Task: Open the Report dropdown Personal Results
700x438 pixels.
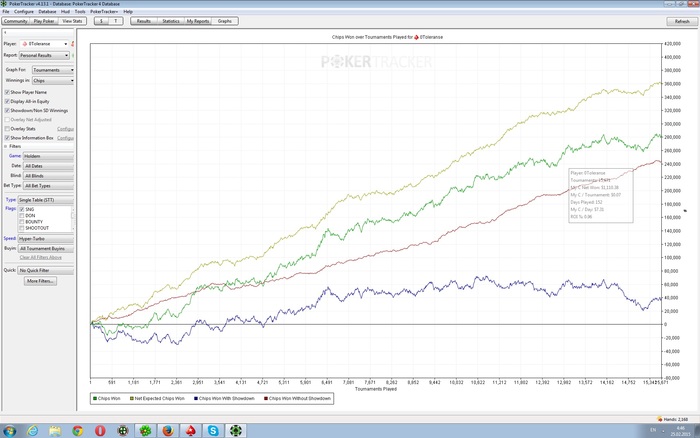Action: click(x=44, y=55)
